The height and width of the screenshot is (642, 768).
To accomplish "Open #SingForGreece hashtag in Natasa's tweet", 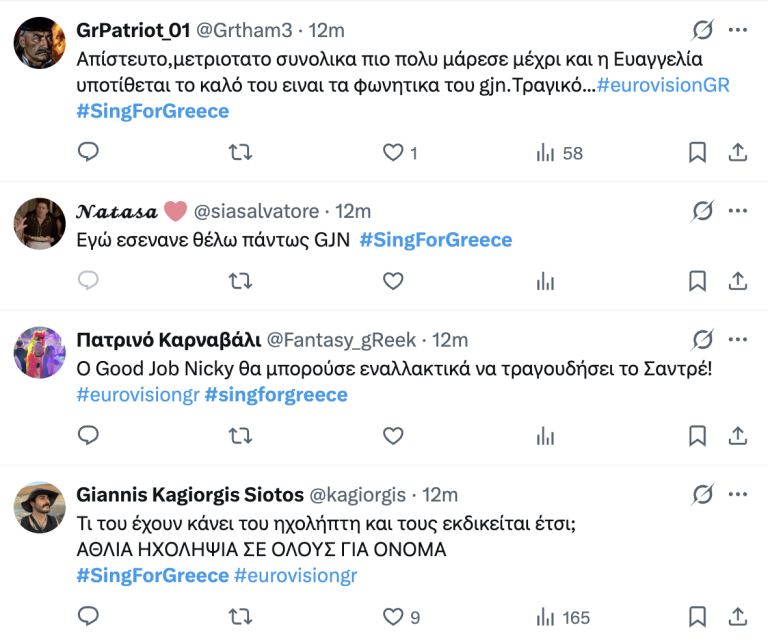I will [x=435, y=240].
